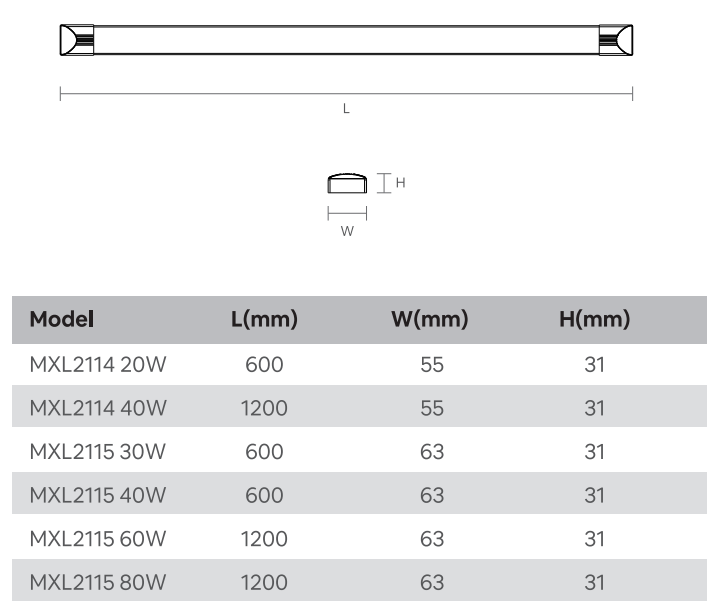Click the MXL2114 20W model row

click(359, 365)
